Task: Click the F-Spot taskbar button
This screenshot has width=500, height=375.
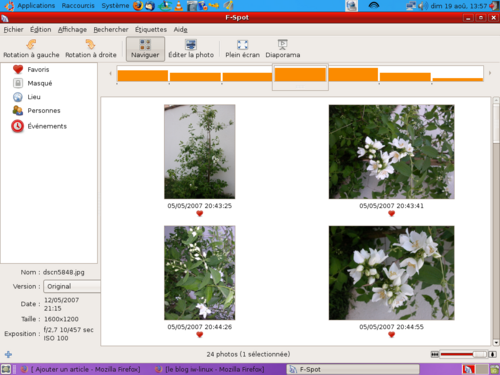Action: point(353,369)
